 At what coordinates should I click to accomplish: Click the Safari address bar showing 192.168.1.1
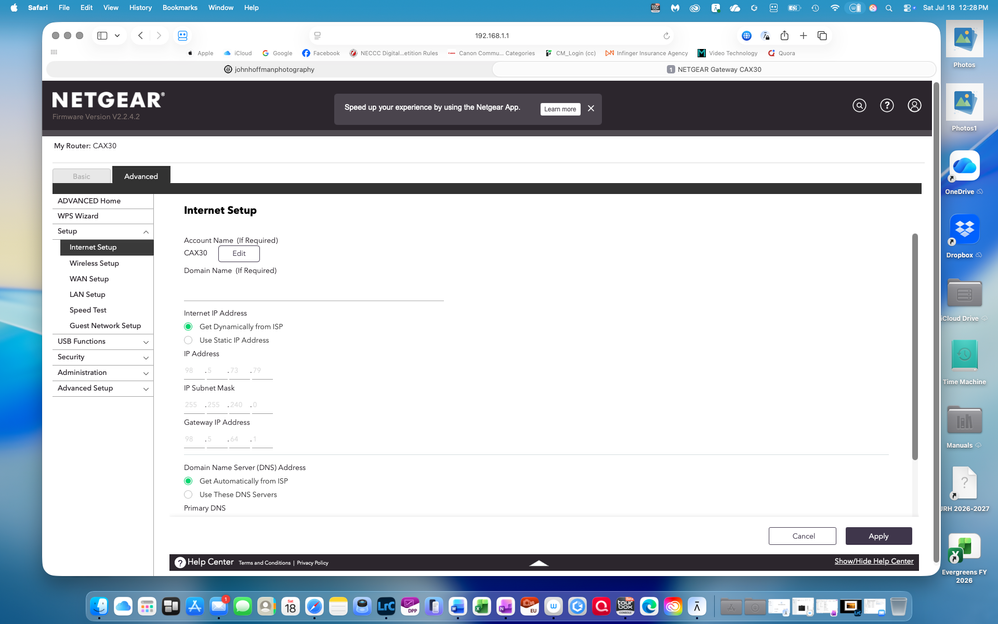coord(491,36)
